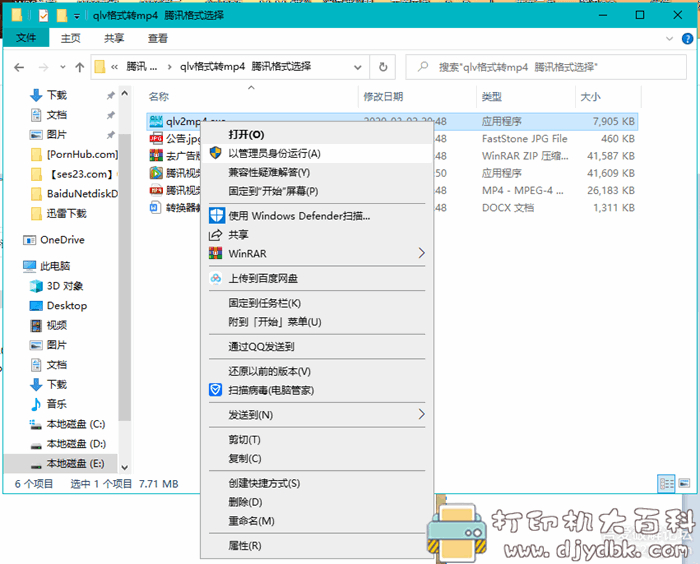This screenshot has width=700, height=564.
Task: Open pinned 文档 in quick access
Action: [x=57, y=115]
